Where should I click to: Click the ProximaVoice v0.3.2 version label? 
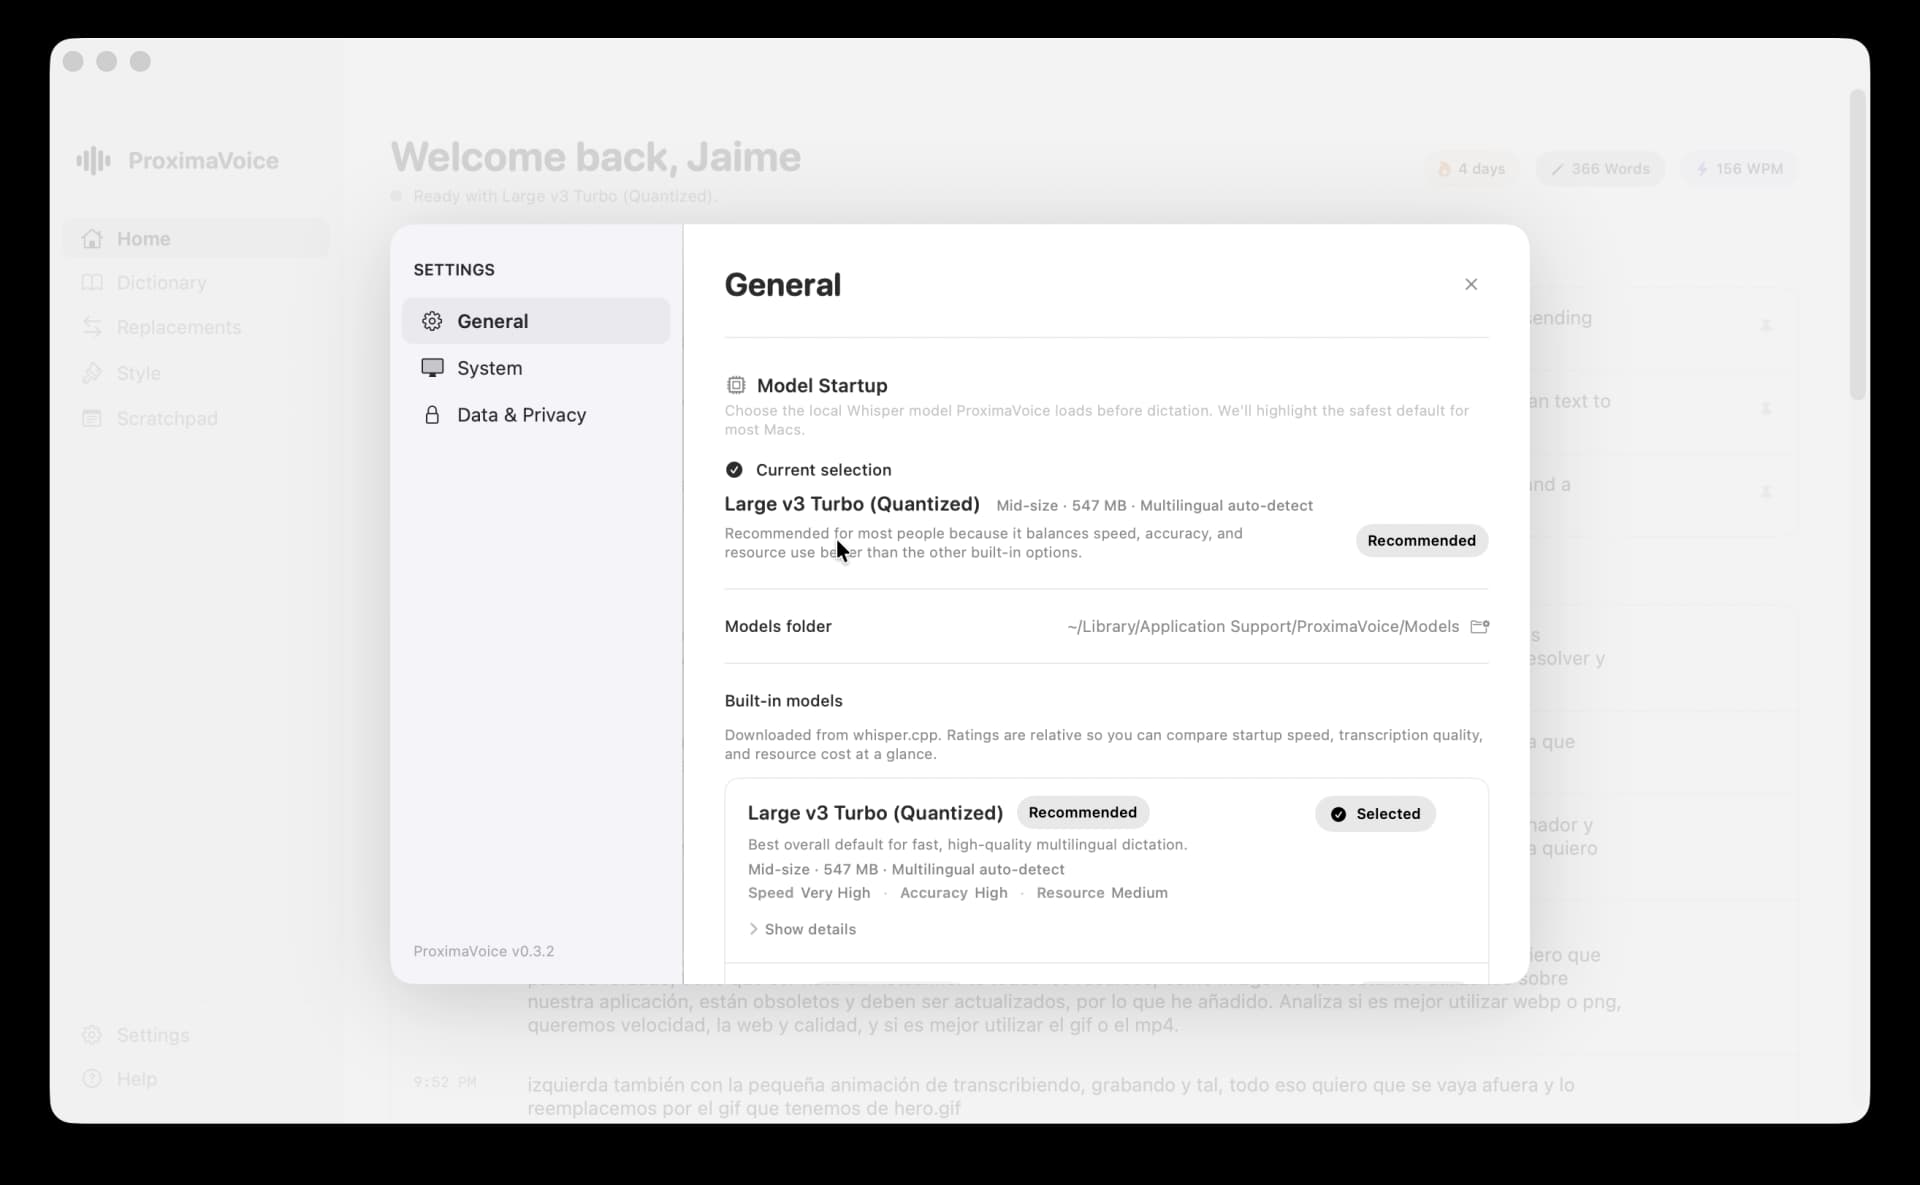tap(484, 951)
